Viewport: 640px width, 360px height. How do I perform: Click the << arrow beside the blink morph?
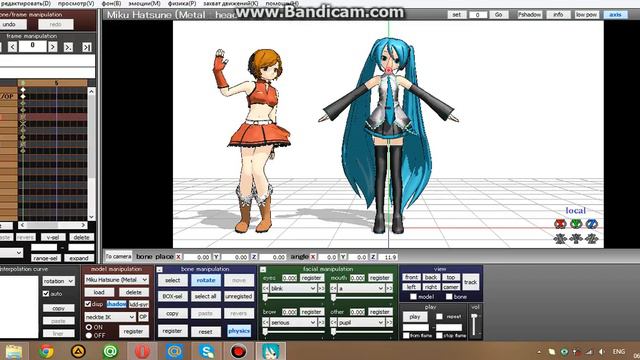pos(265,289)
